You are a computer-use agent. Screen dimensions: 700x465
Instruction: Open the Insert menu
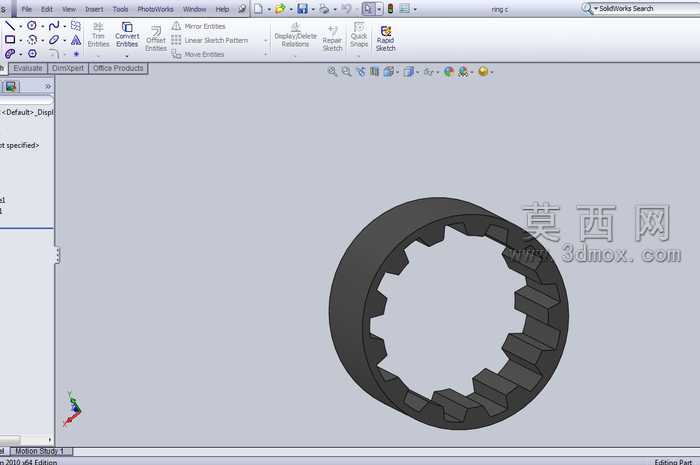point(94,9)
